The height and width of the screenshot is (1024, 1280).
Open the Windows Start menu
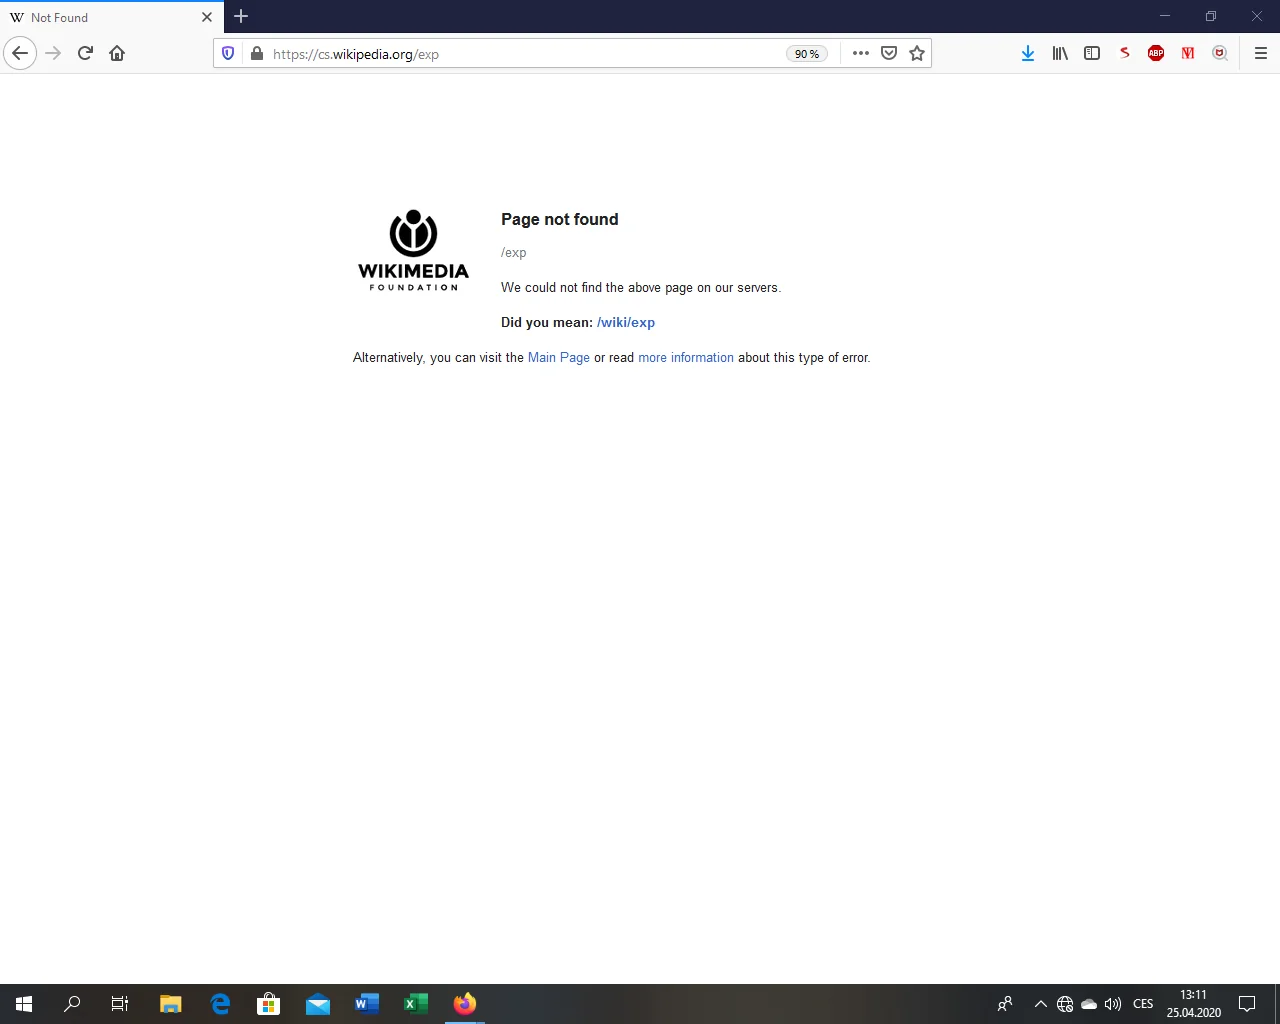[24, 1004]
